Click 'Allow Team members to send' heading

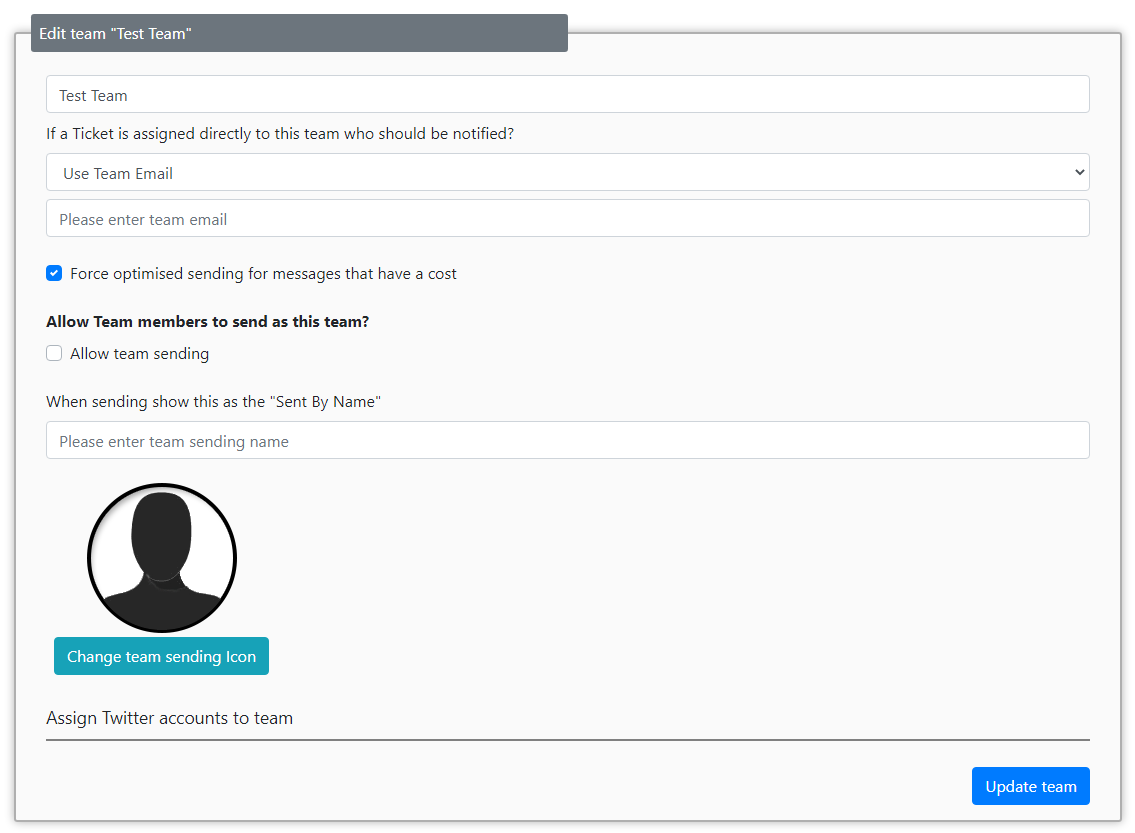208,322
